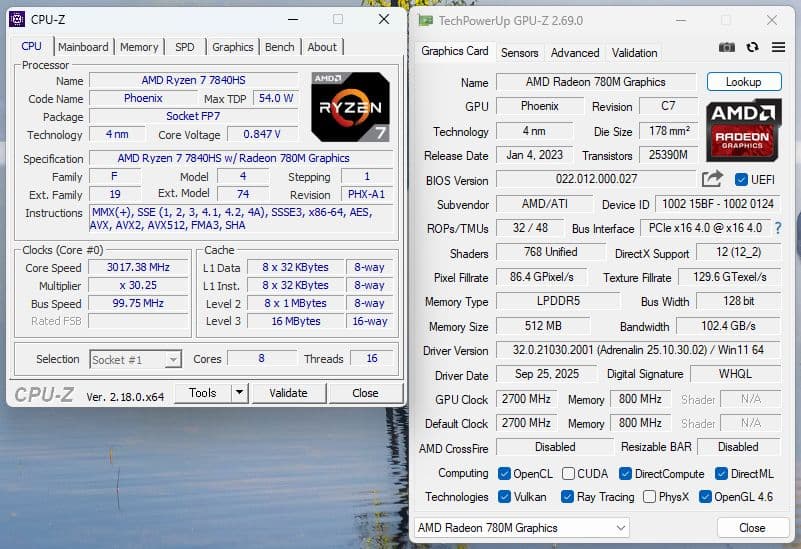Open the Advanced tab in GPU-Z

pos(575,53)
